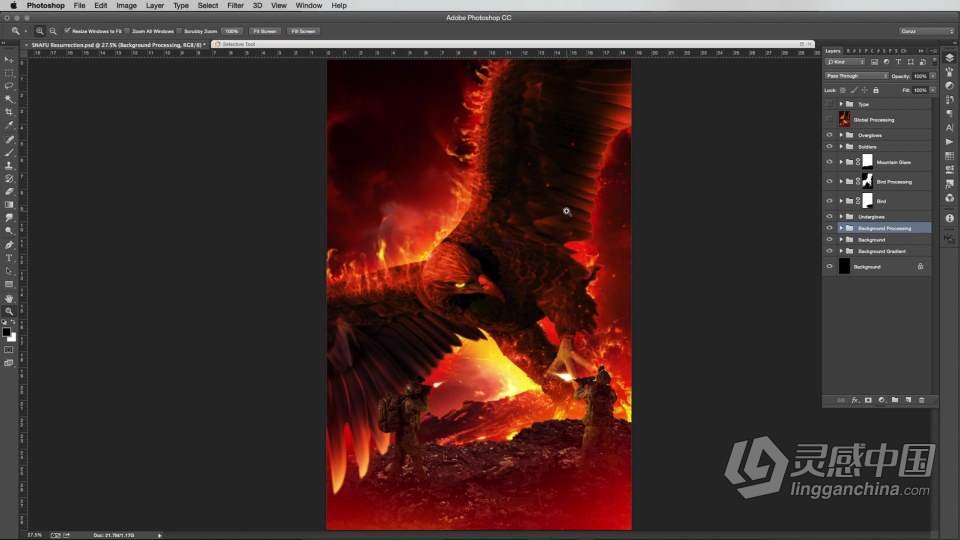The height and width of the screenshot is (540, 960).
Task: Select the SNAFU Resurrection.psd document tab
Action: [x=118, y=45]
